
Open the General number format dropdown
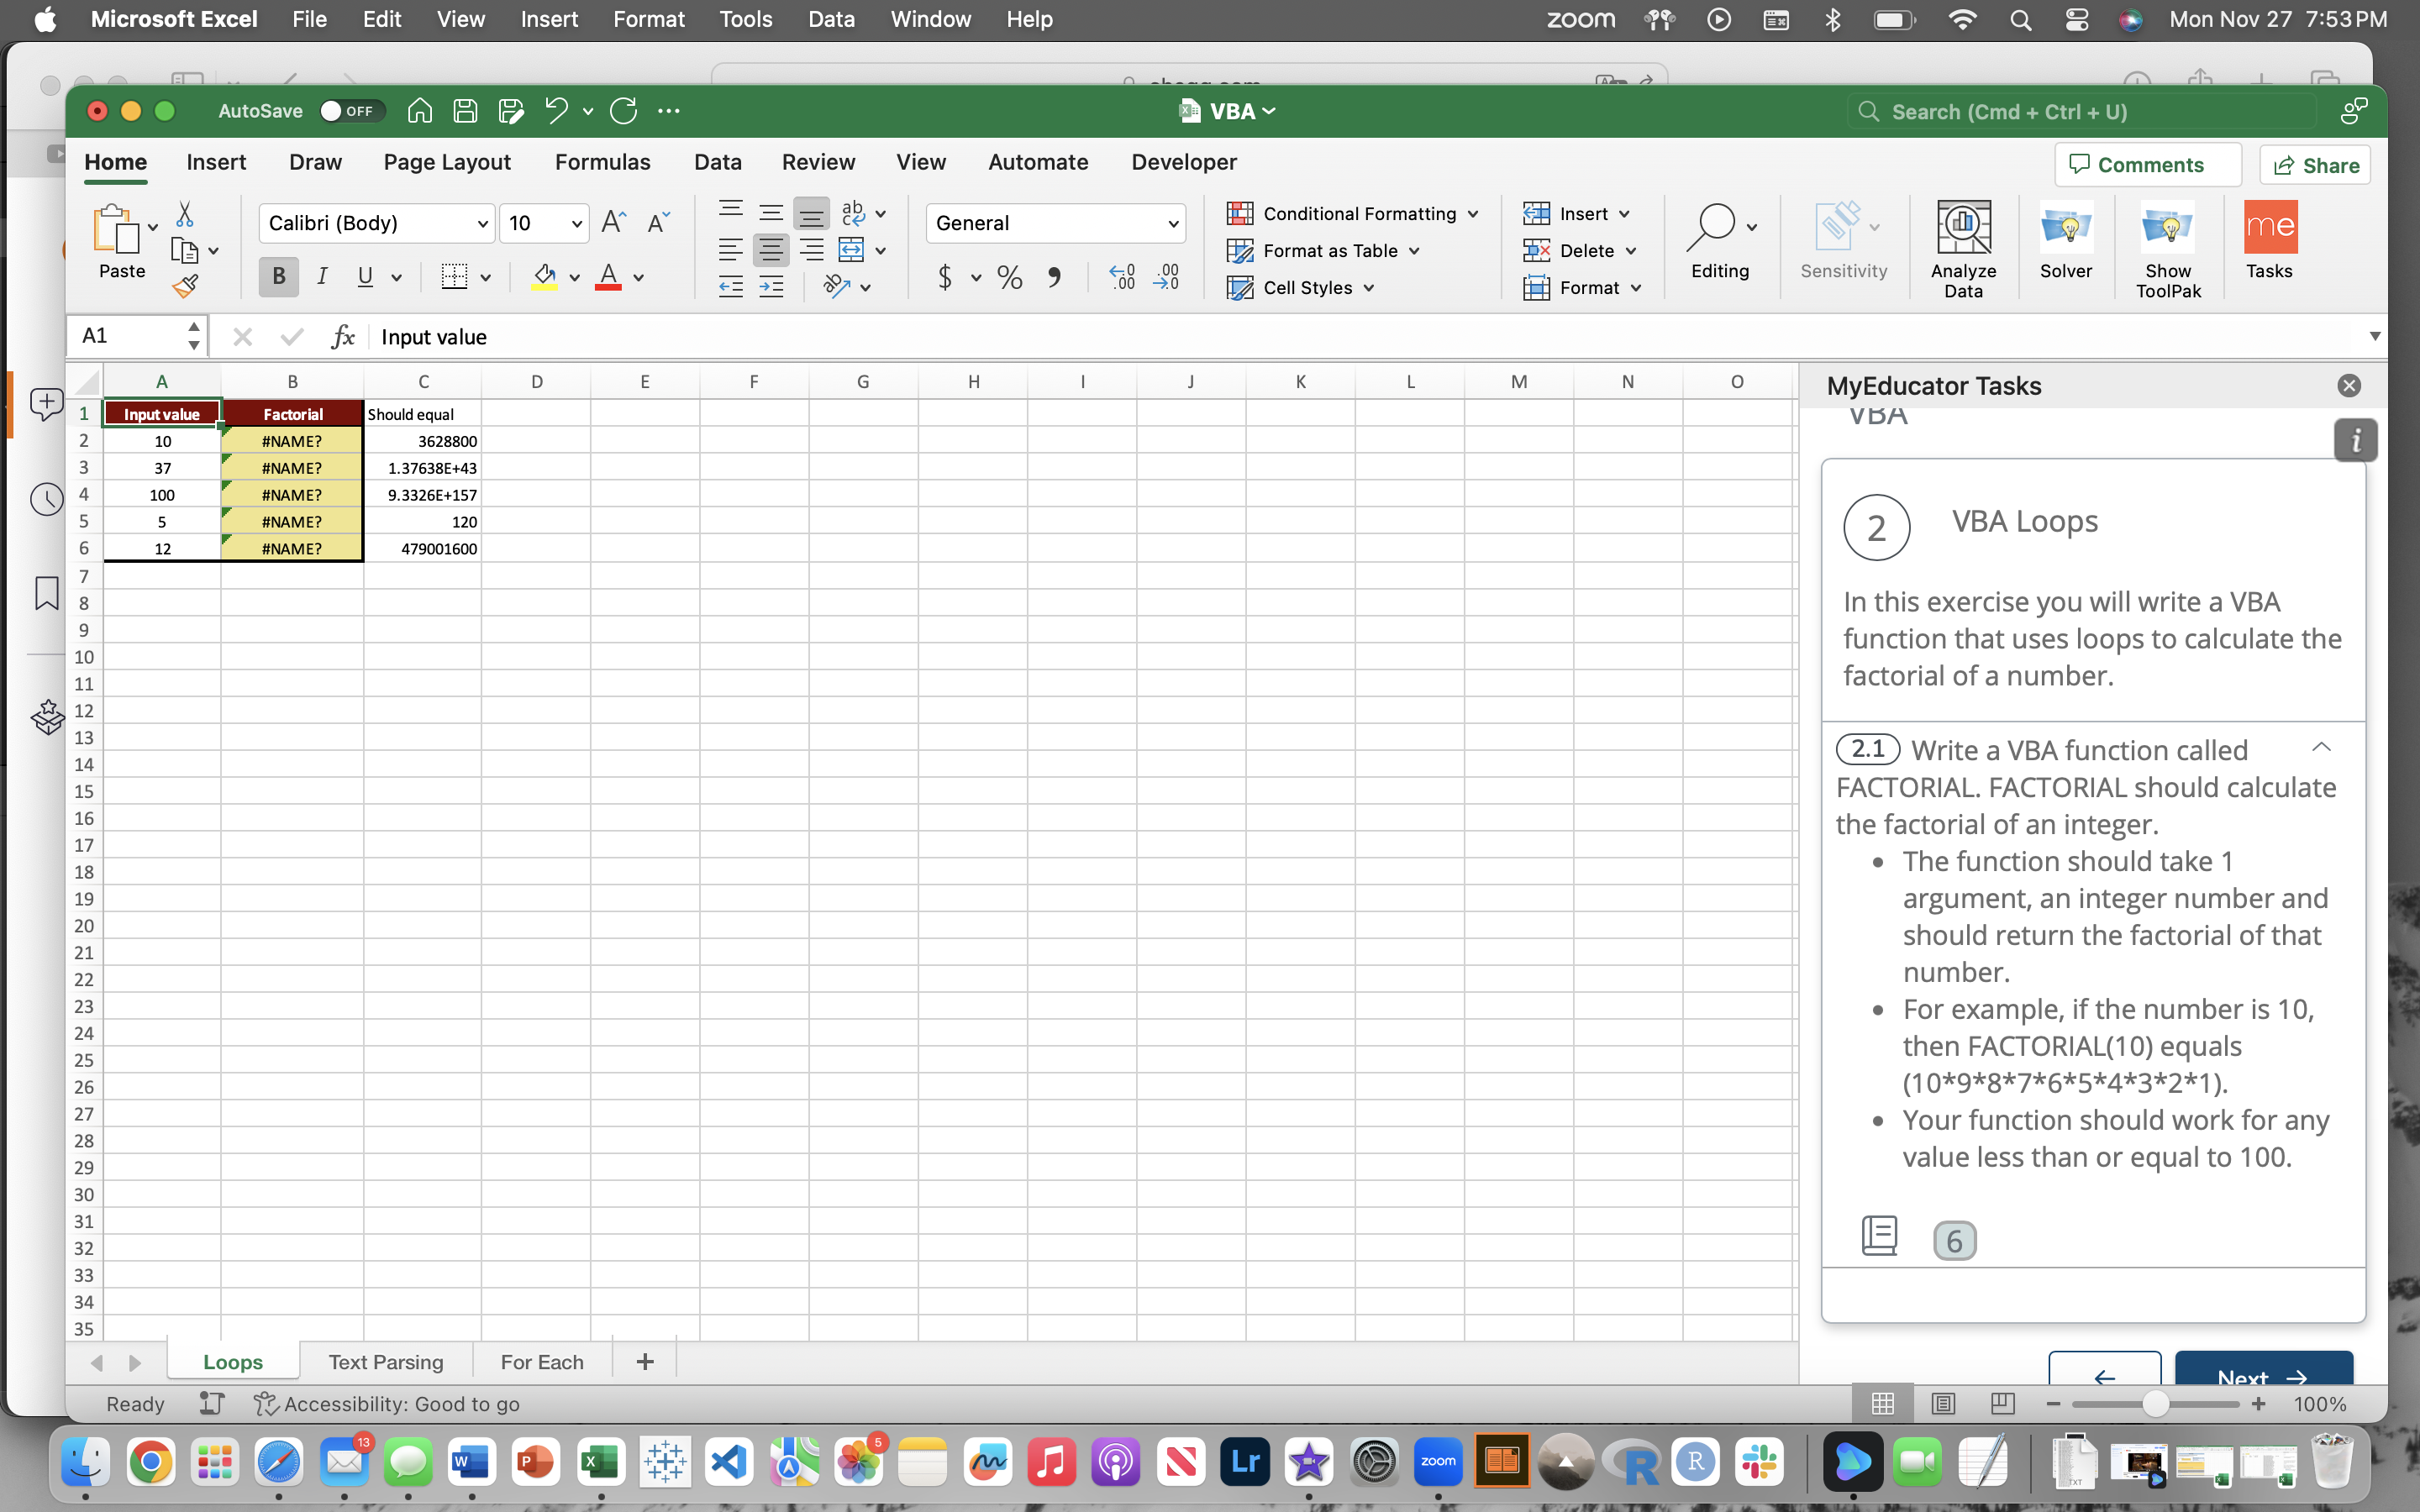(1171, 223)
